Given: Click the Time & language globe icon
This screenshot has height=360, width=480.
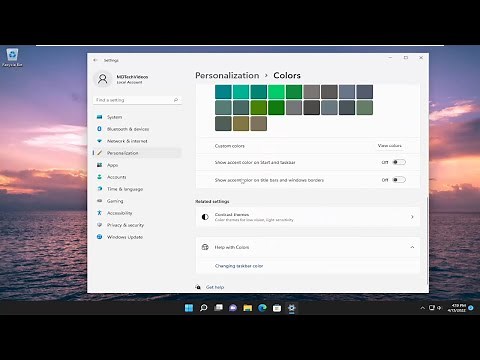Looking at the screenshot, I should pyautogui.click(x=99, y=189).
